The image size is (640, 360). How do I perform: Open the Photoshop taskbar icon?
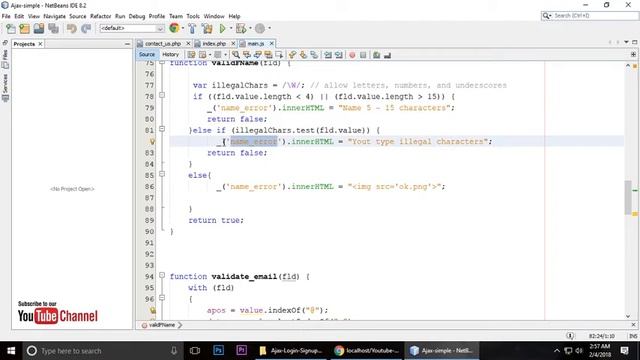(x=218, y=351)
